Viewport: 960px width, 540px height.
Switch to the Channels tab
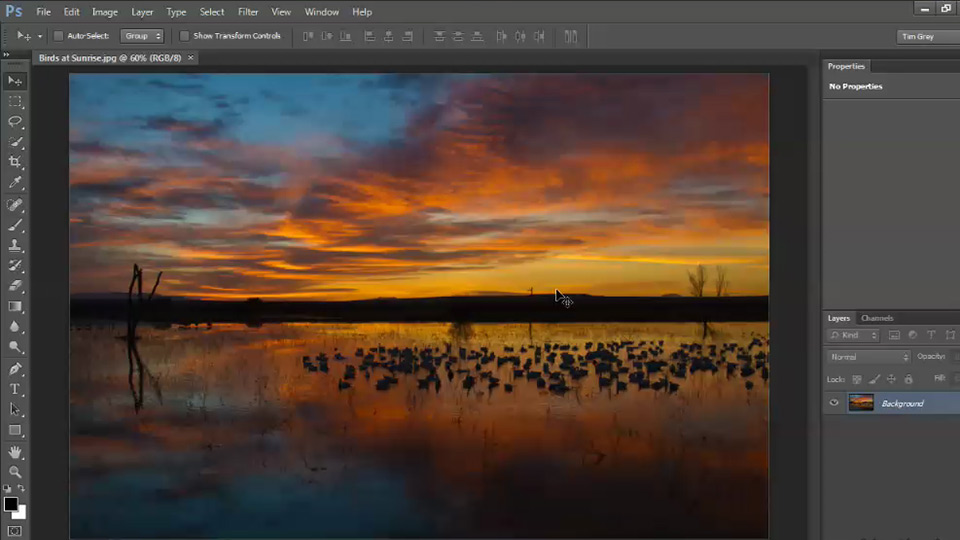[877, 318]
